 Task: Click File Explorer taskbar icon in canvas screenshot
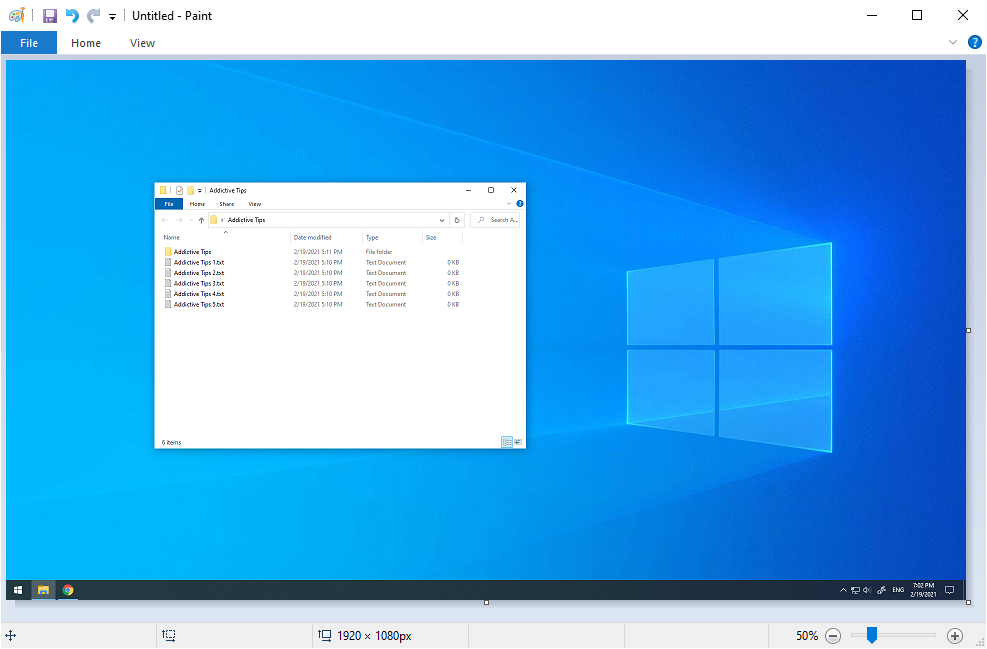click(x=43, y=590)
